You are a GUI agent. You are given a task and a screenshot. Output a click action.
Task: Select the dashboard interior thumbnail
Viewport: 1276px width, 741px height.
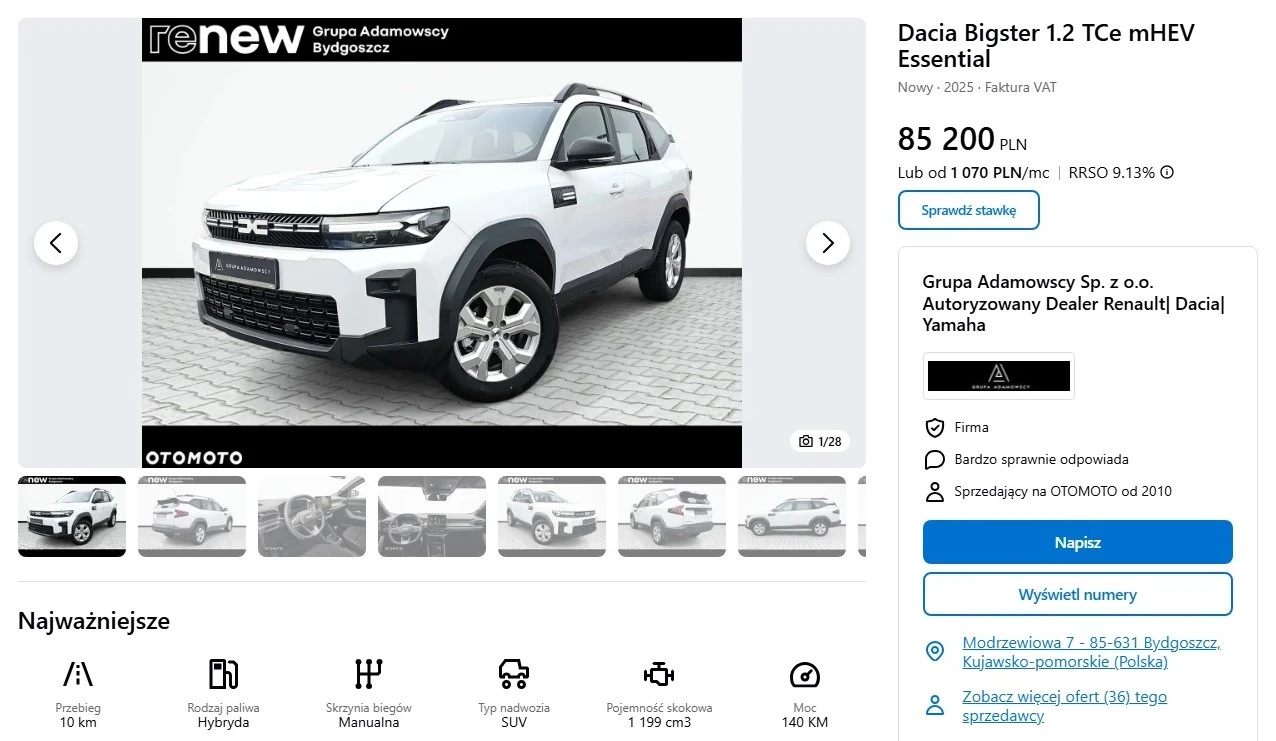(x=432, y=516)
